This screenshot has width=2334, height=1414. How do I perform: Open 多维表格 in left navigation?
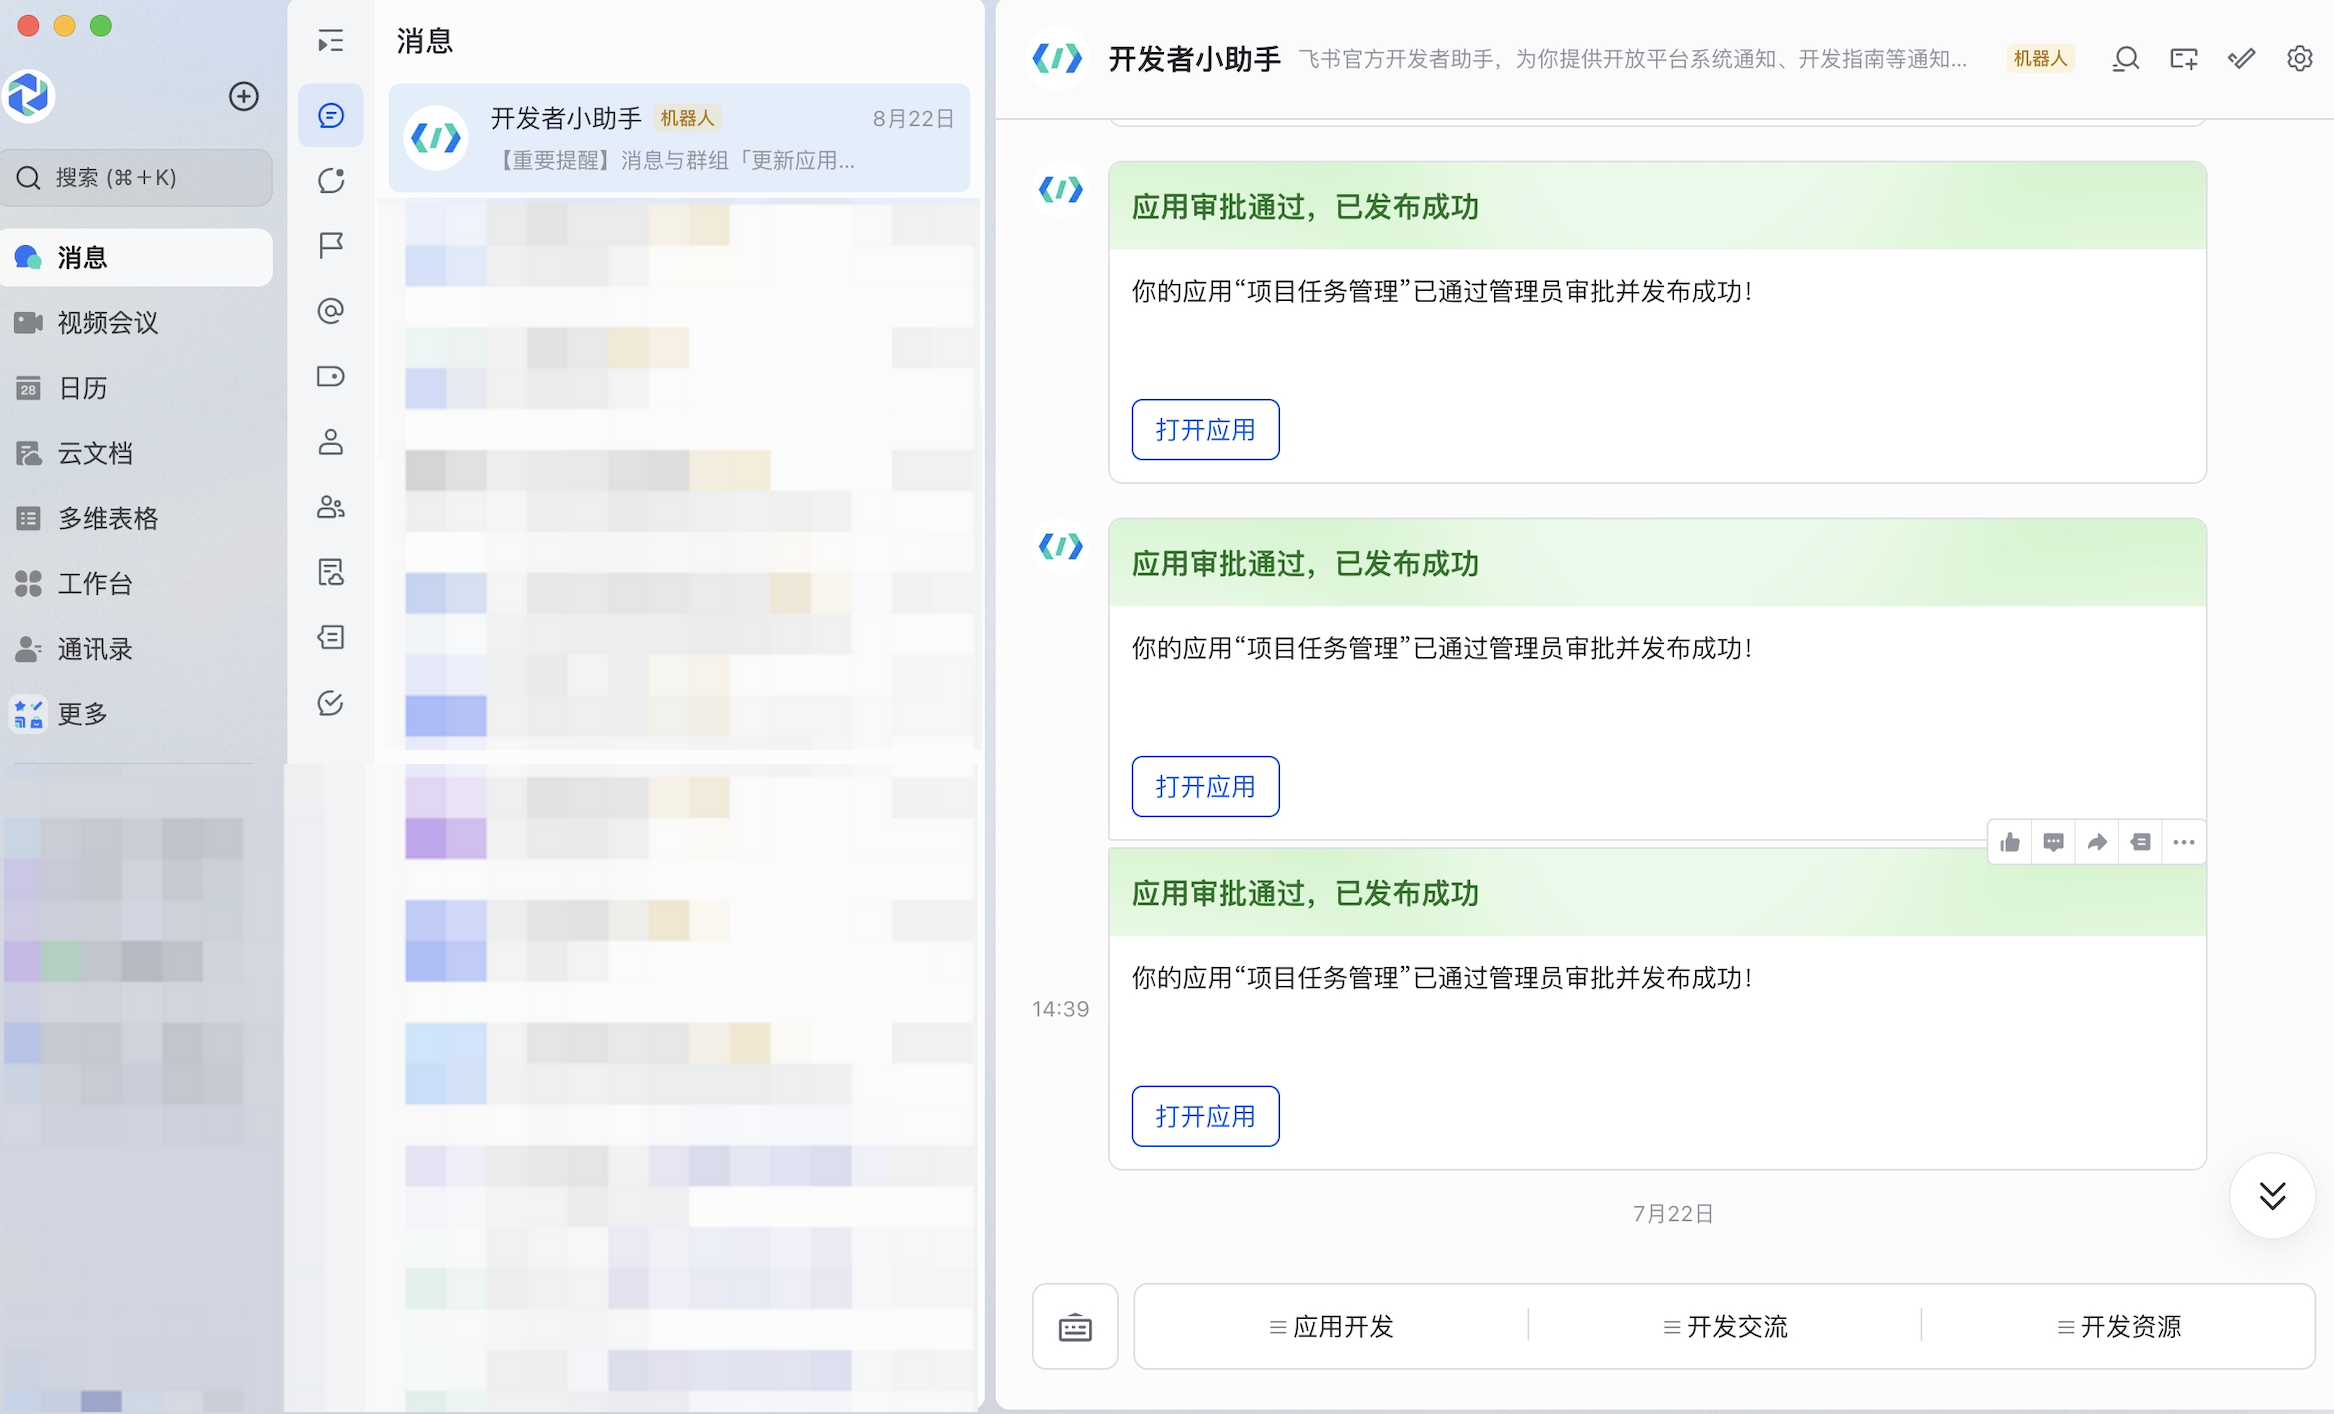coord(137,519)
